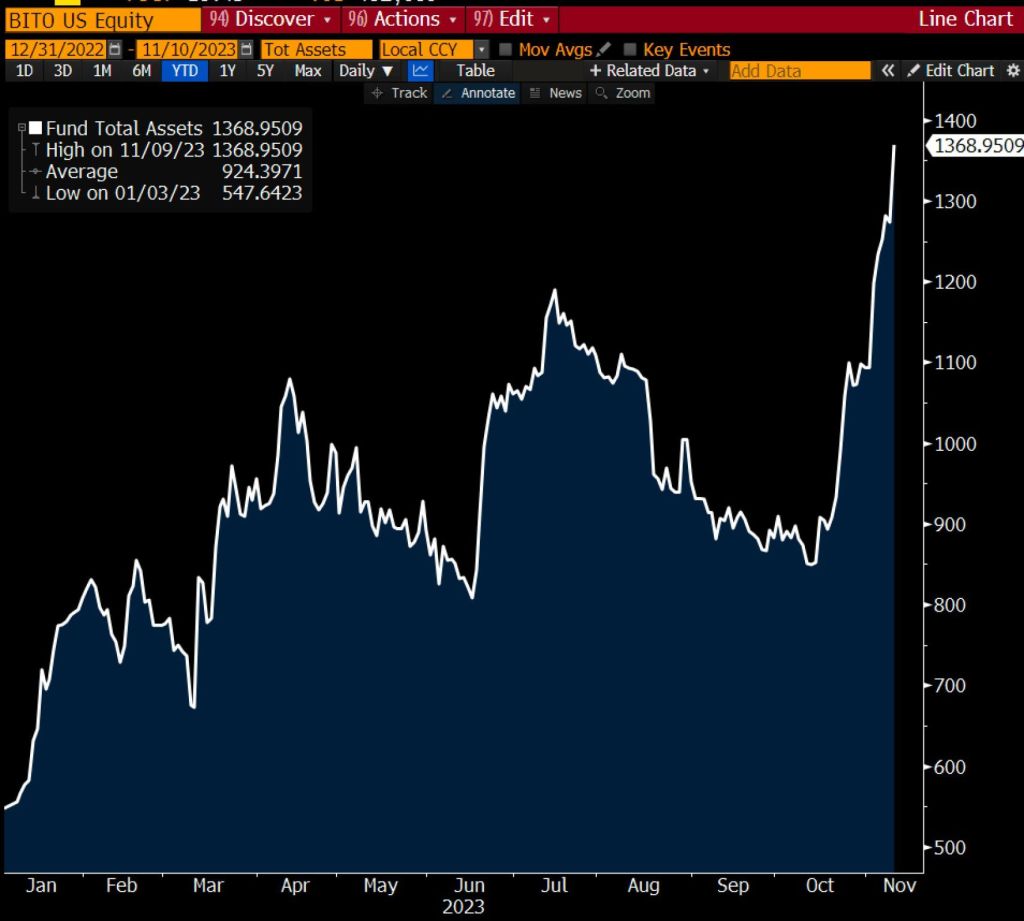Select the Zoom magnifier tool
The image size is (1024, 921).
pyautogui.click(x=621, y=93)
